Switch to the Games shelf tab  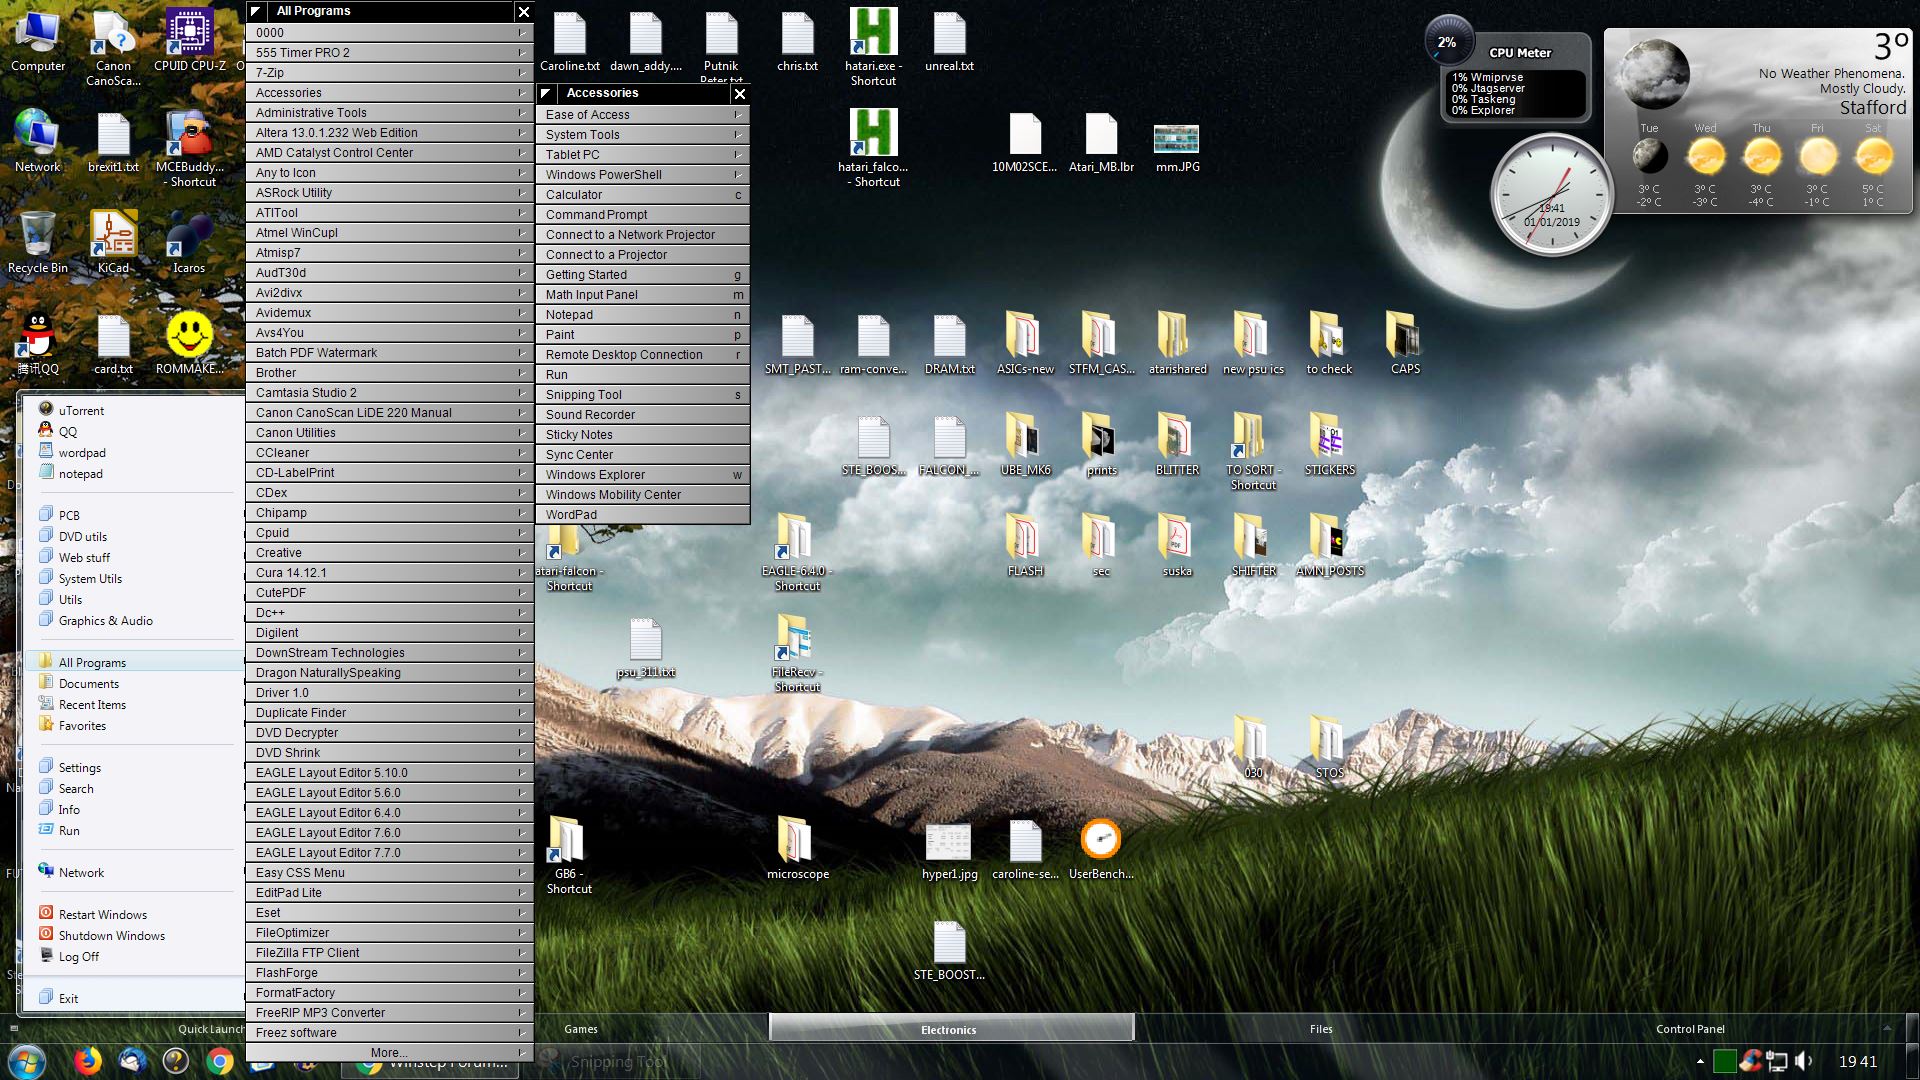click(581, 1028)
